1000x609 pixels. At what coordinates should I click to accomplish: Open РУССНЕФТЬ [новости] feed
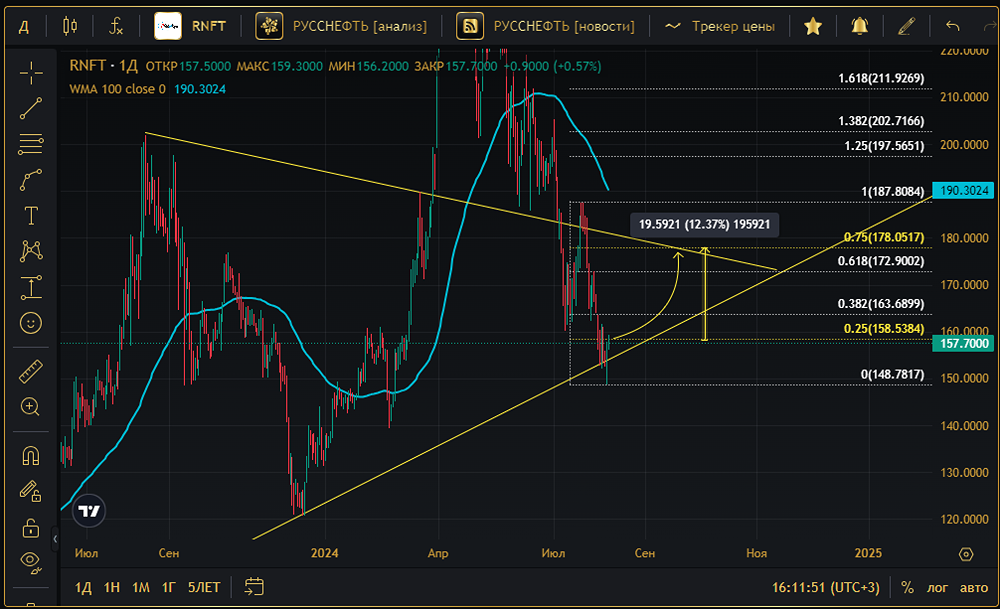pos(546,26)
